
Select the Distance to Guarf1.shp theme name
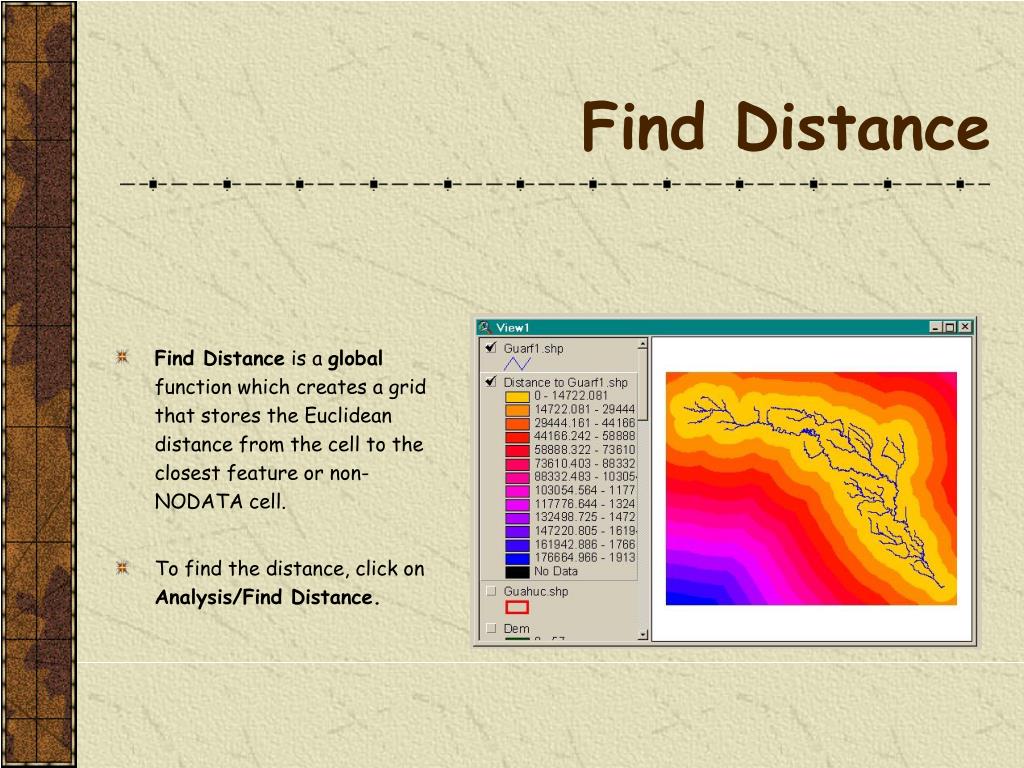[x=566, y=382]
